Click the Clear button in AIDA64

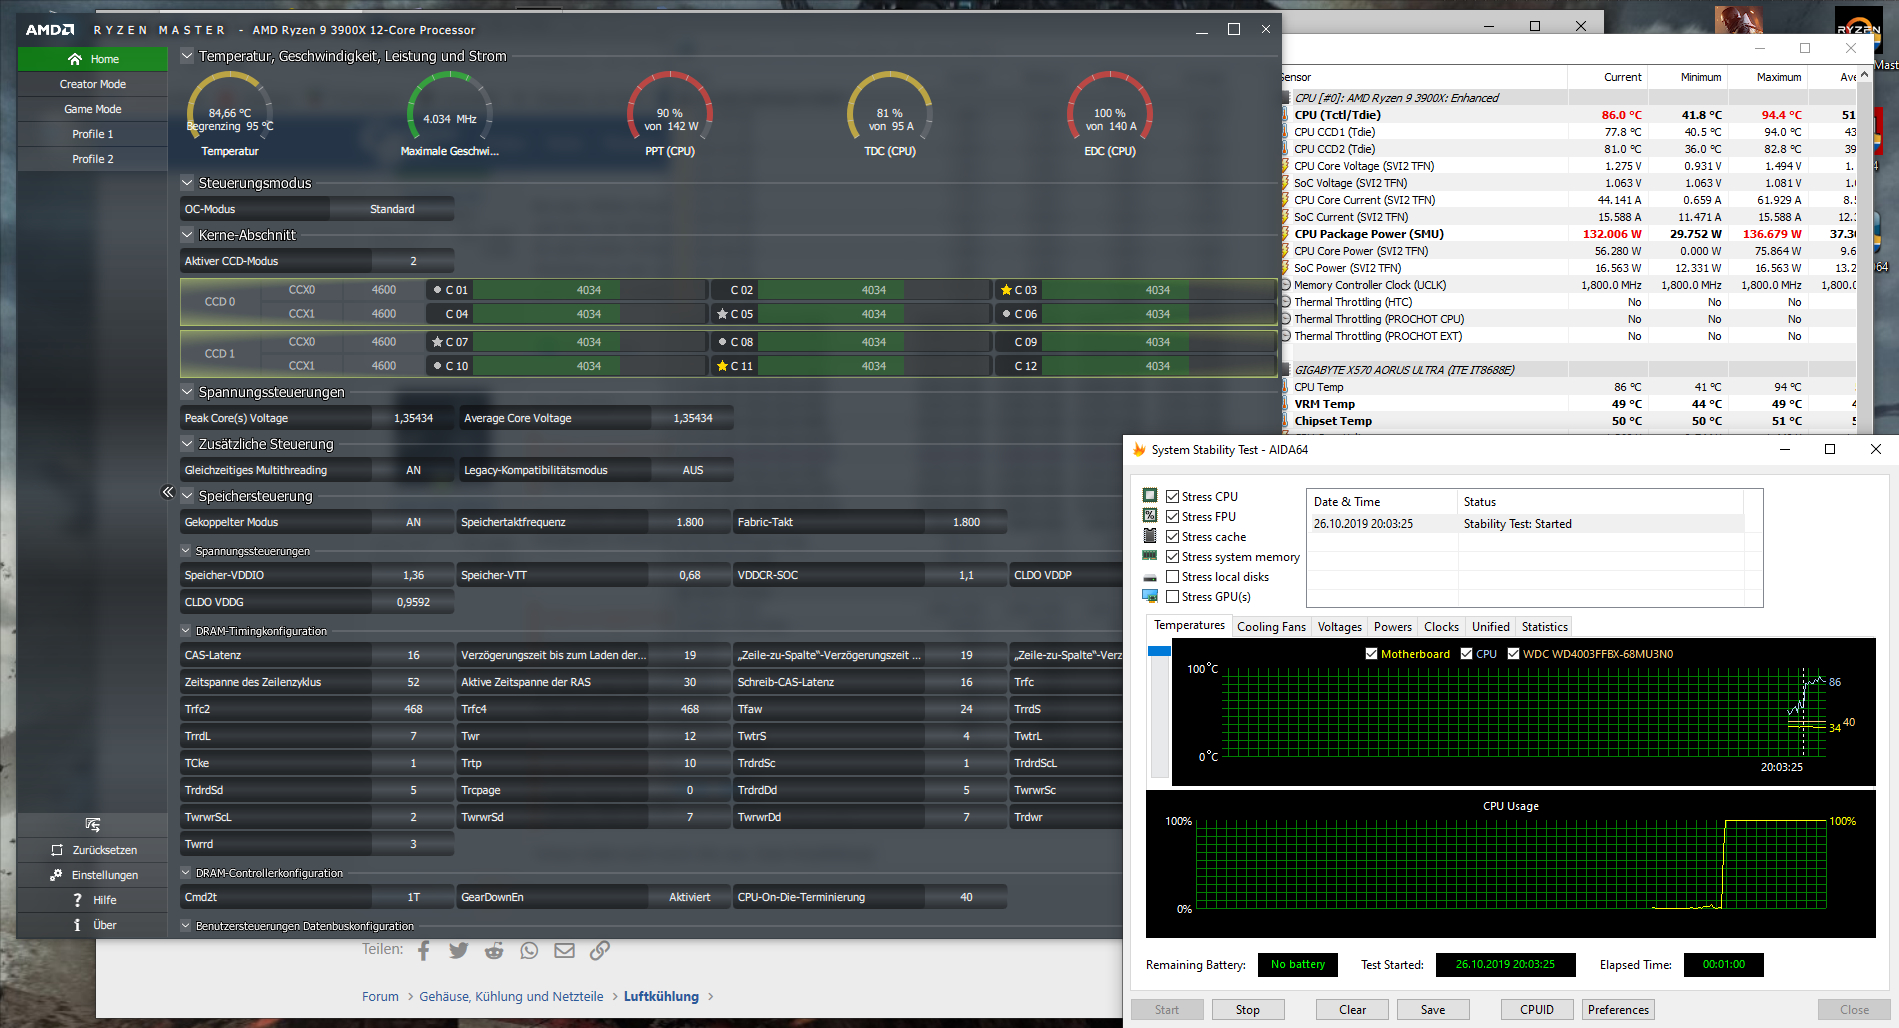click(x=1352, y=1010)
